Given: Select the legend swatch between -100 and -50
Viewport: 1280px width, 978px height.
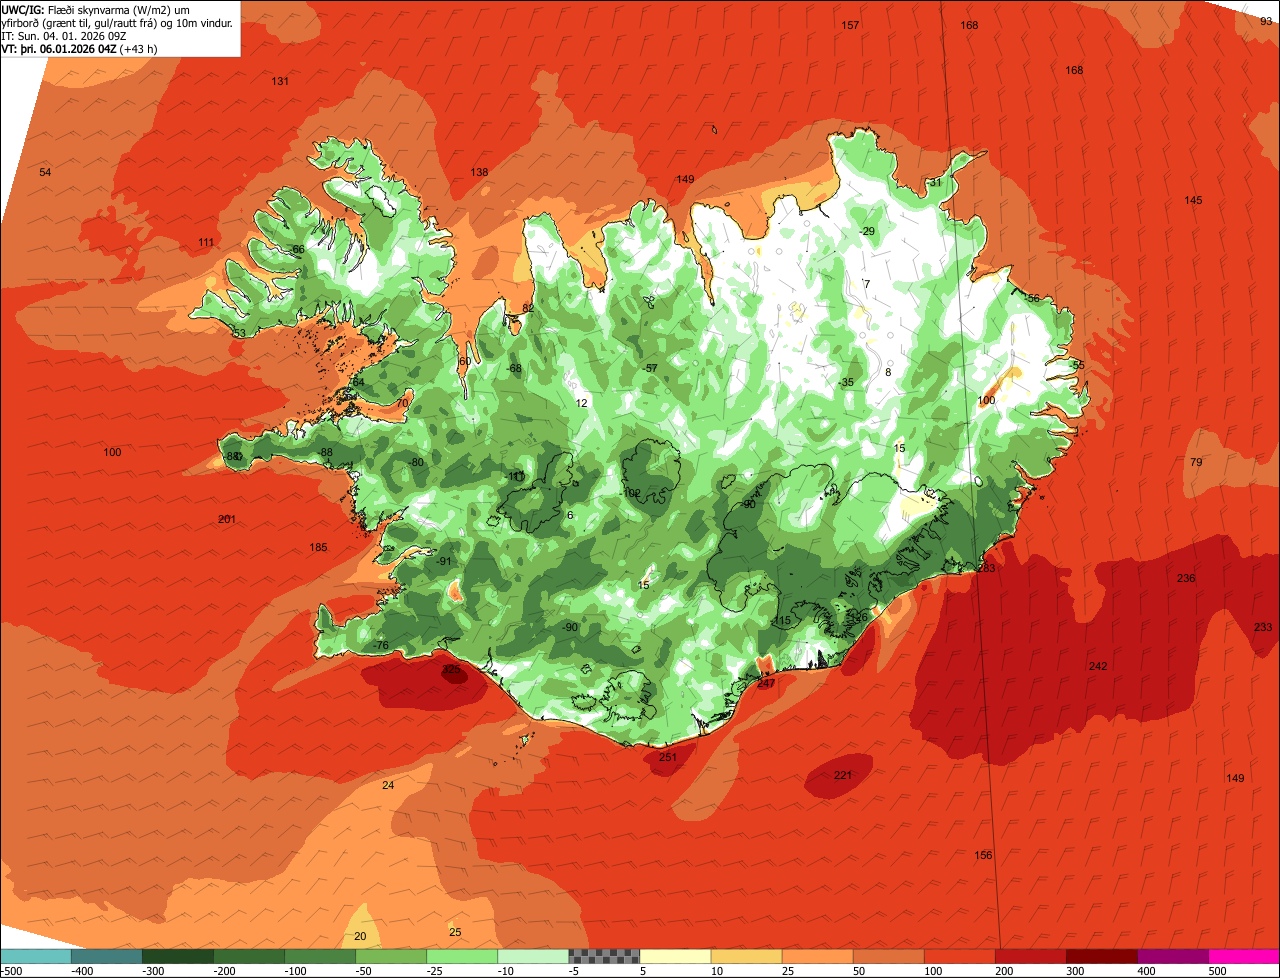Looking at the screenshot, I should [x=320, y=956].
